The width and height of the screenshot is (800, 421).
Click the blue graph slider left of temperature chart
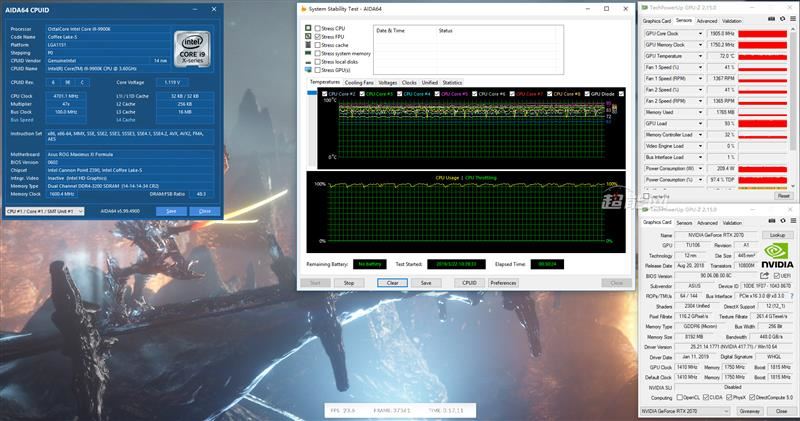pyautogui.click(x=312, y=93)
